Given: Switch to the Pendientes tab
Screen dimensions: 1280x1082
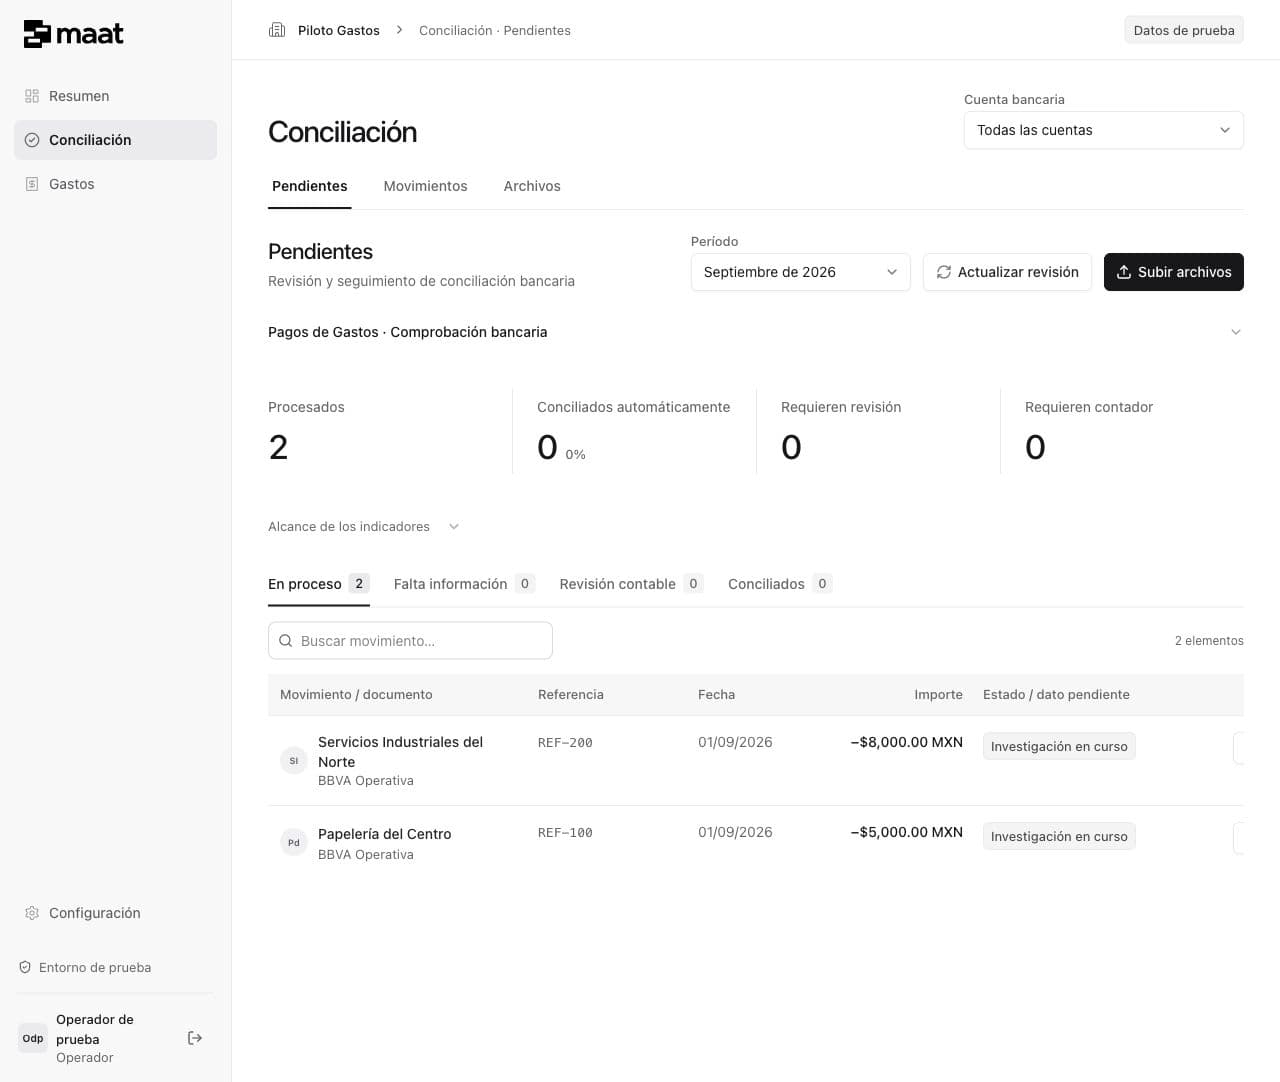Looking at the screenshot, I should pos(310,186).
